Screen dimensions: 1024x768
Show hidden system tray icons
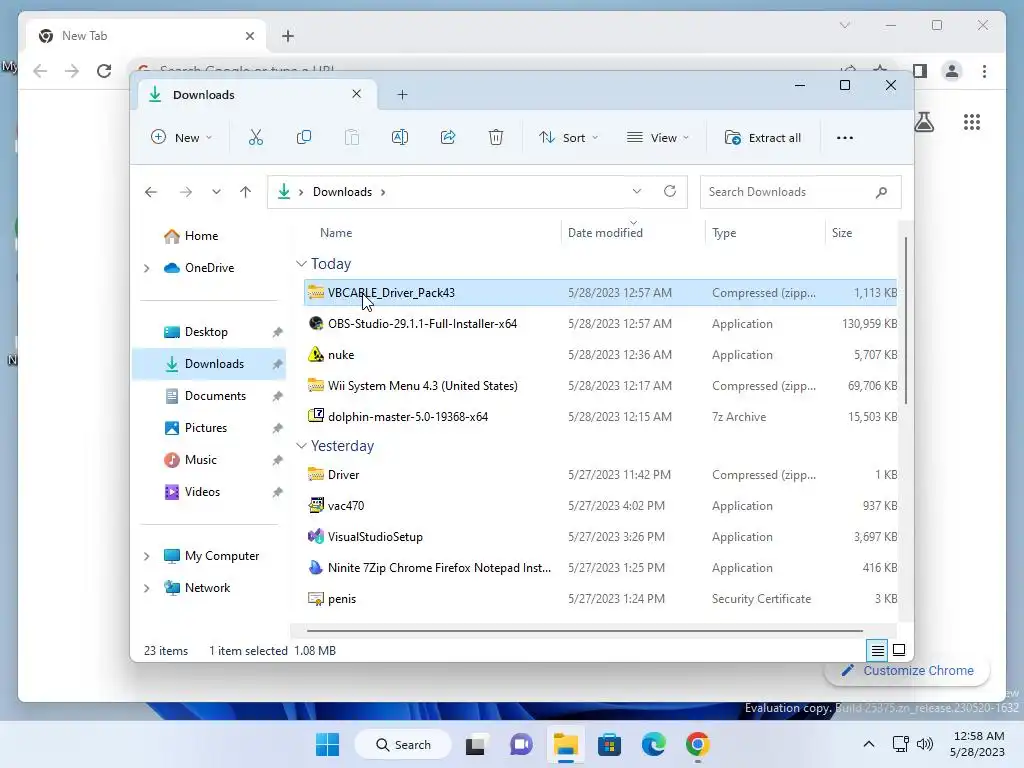pos(869,744)
